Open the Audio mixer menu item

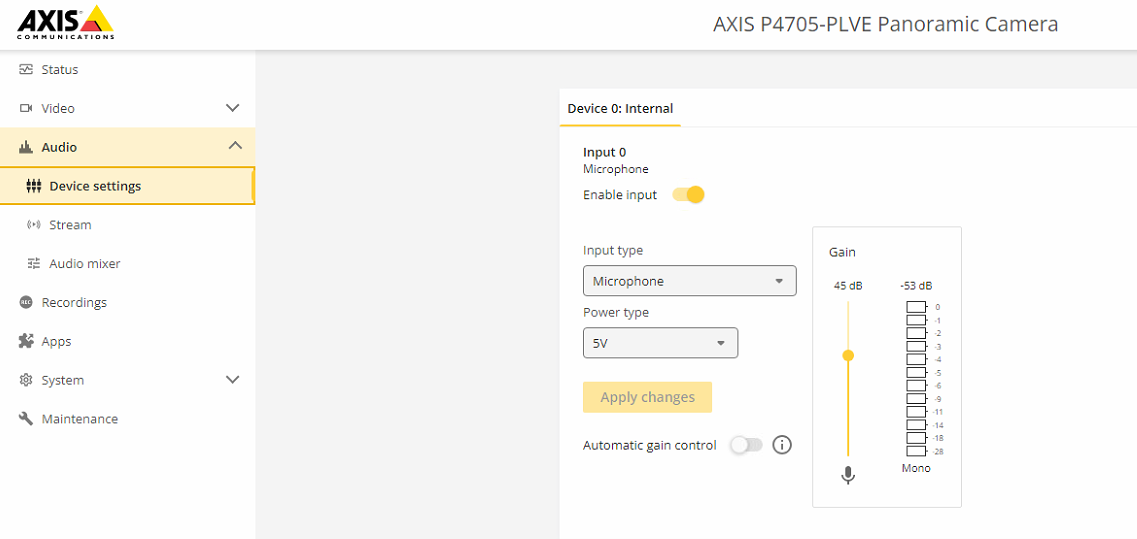[85, 264]
